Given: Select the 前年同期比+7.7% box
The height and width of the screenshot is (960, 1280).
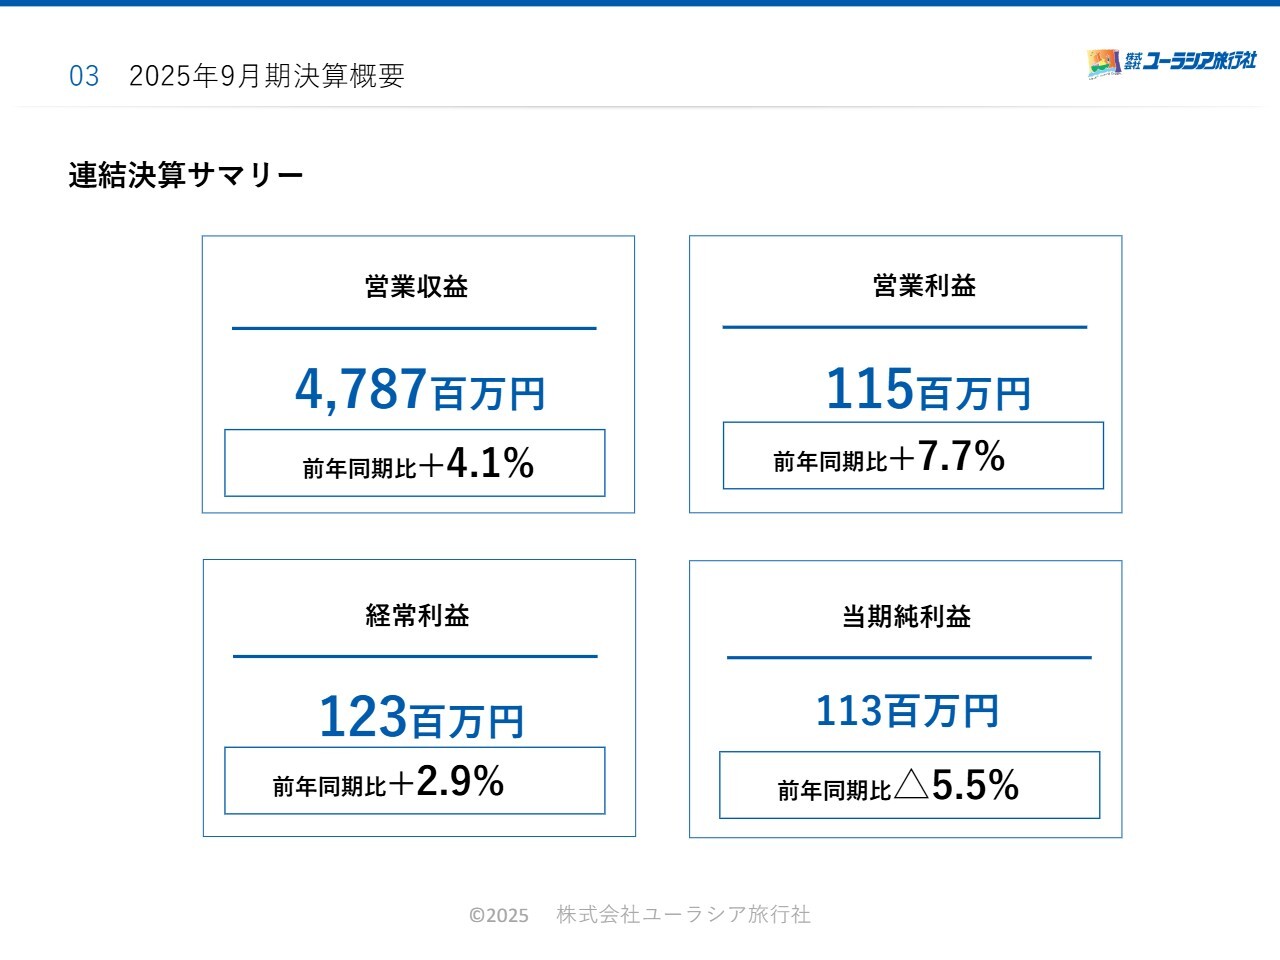Looking at the screenshot, I should (x=913, y=456).
